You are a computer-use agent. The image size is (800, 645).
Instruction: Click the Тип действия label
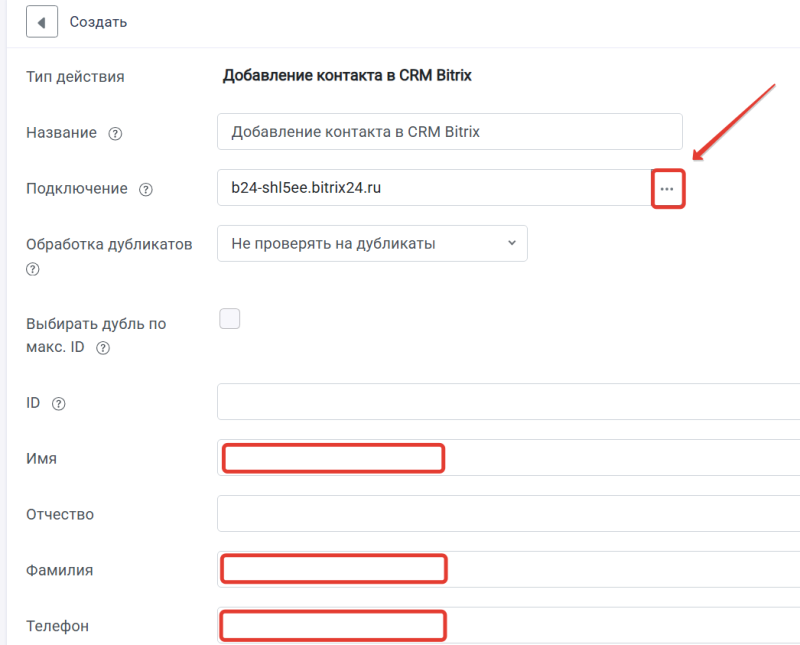[x=75, y=77]
